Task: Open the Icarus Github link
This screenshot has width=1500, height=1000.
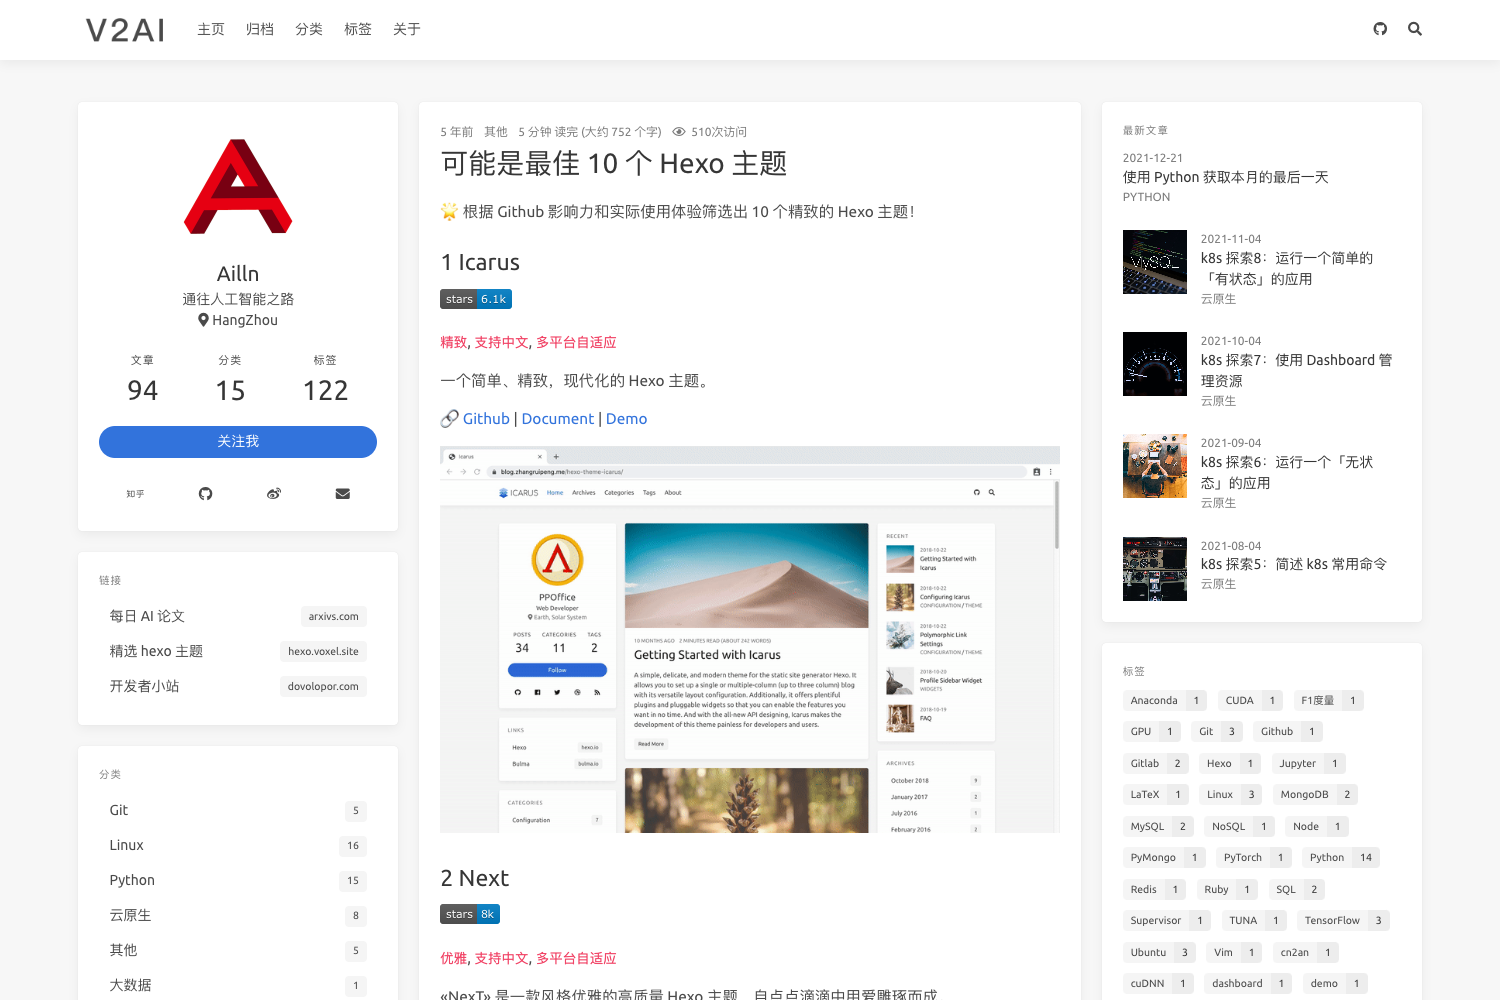Action: [x=486, y=419]
